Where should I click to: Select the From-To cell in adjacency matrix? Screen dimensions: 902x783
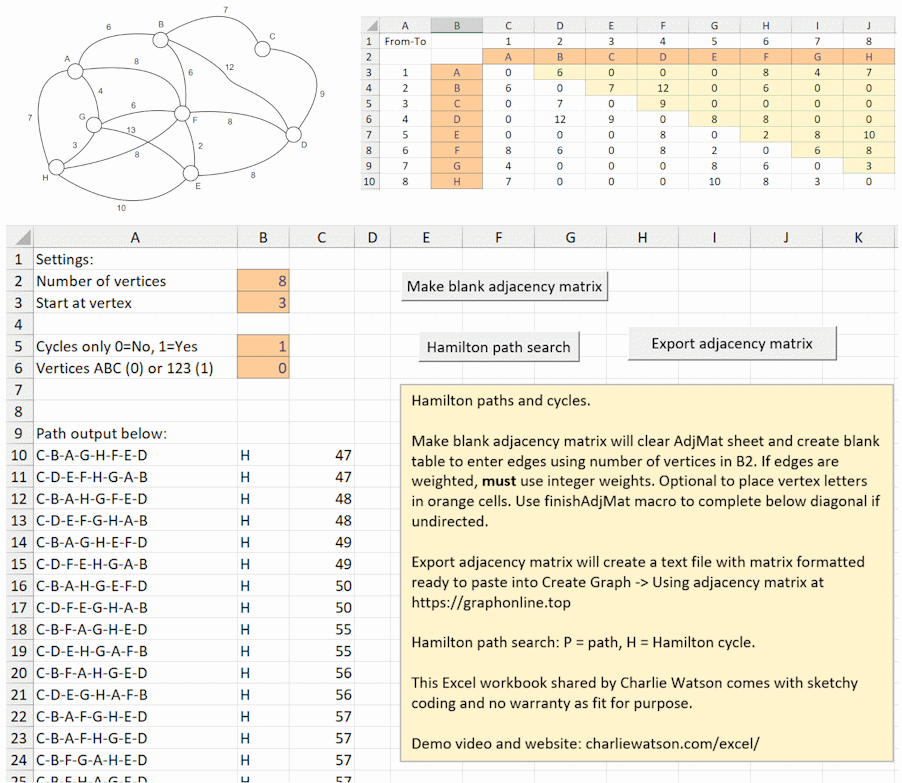click(x=405, y=41)
